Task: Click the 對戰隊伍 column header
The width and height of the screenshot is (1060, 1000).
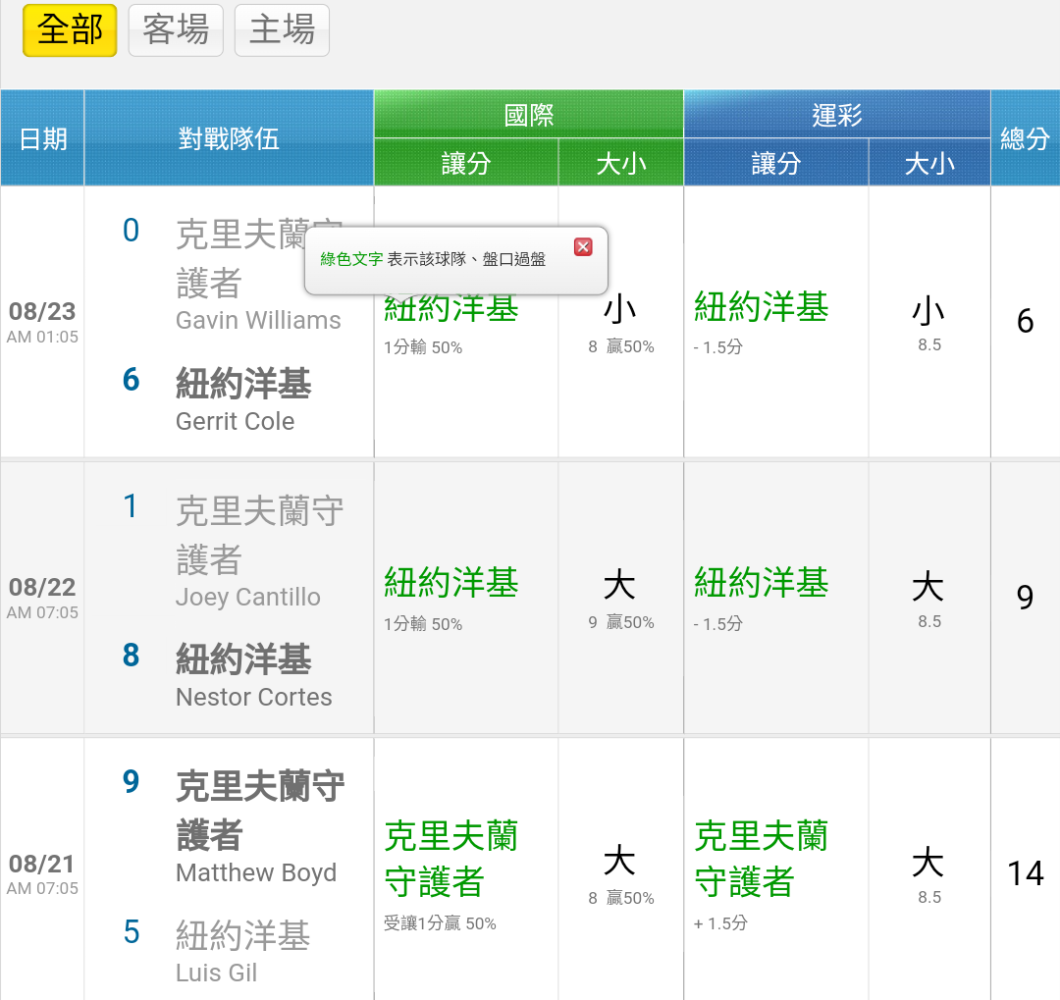Action: (x=229, y=138)
